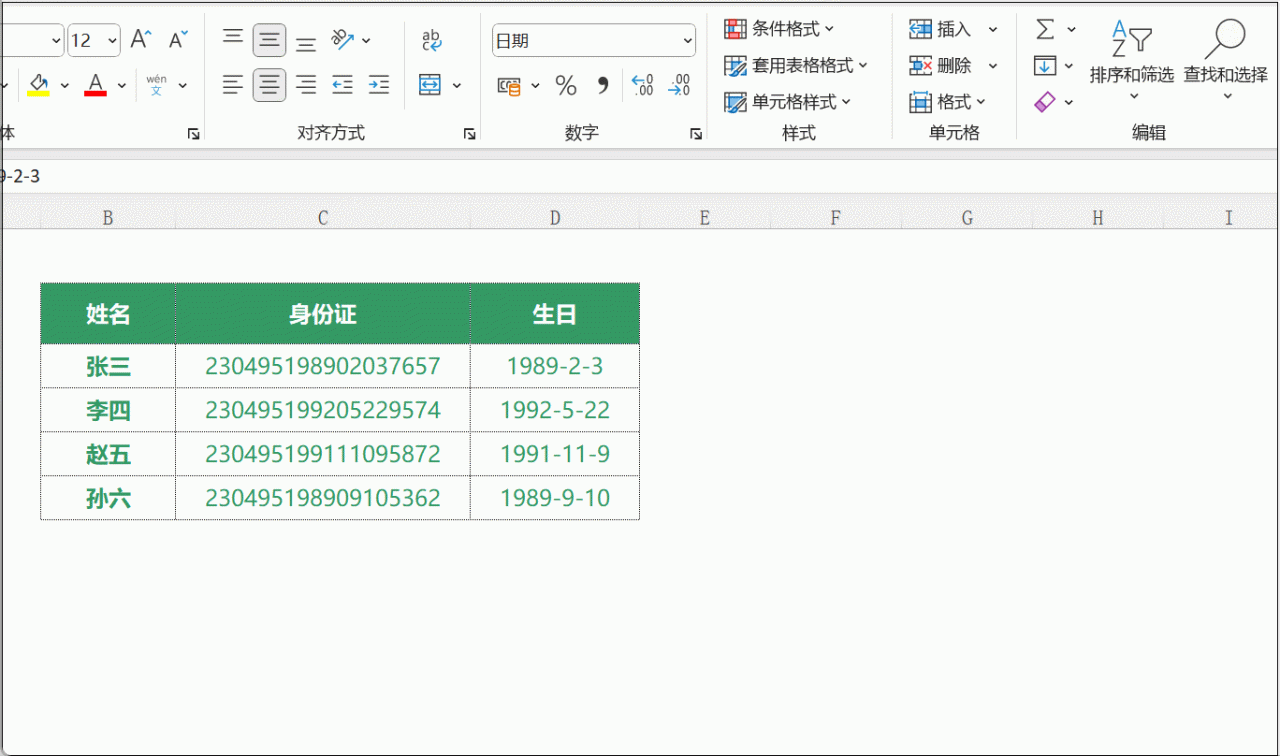Image resolution: width=1280 pixels, height=756 pixels.
Task: Click the accounting number format icon
Action: [509, 86]
